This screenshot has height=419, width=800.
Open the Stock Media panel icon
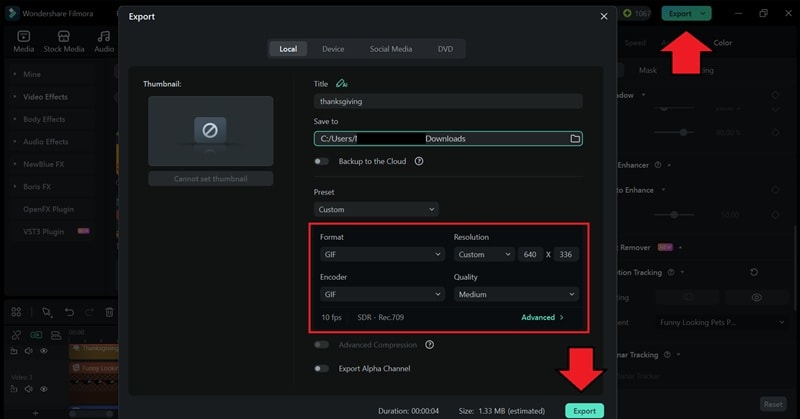[x=64, y=41]
